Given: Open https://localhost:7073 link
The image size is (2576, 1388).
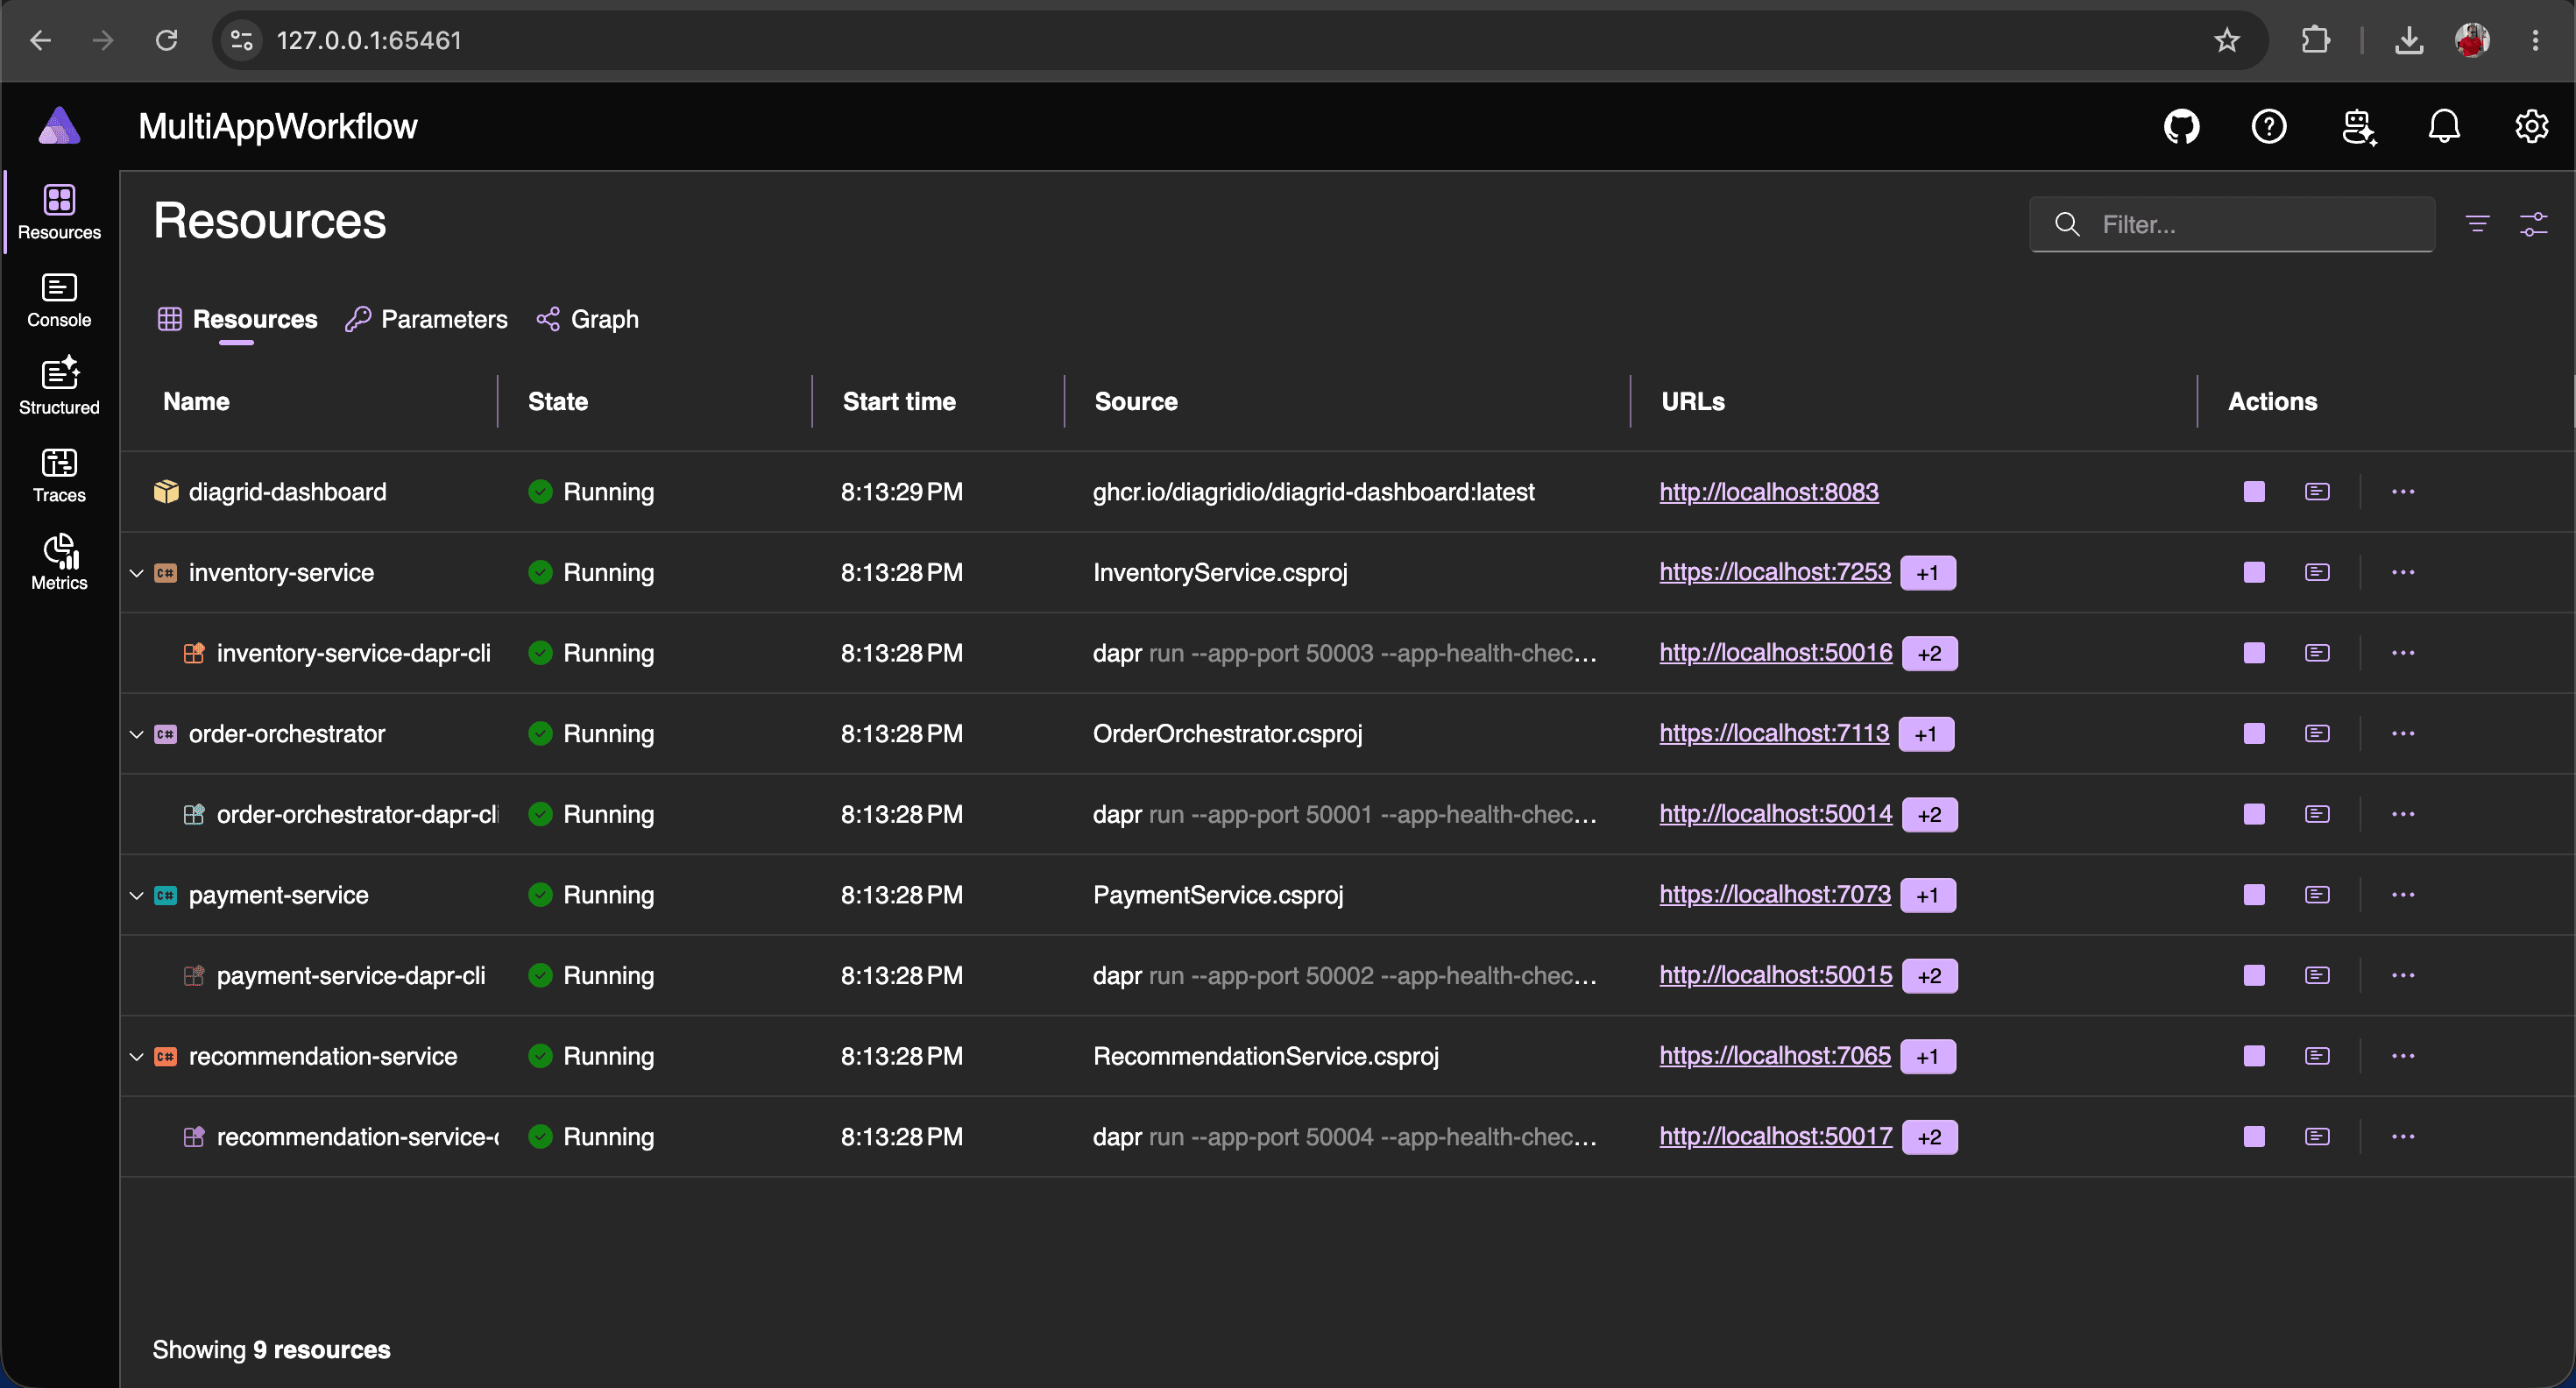Looking at the screenshot, I should click(1775, 894).
